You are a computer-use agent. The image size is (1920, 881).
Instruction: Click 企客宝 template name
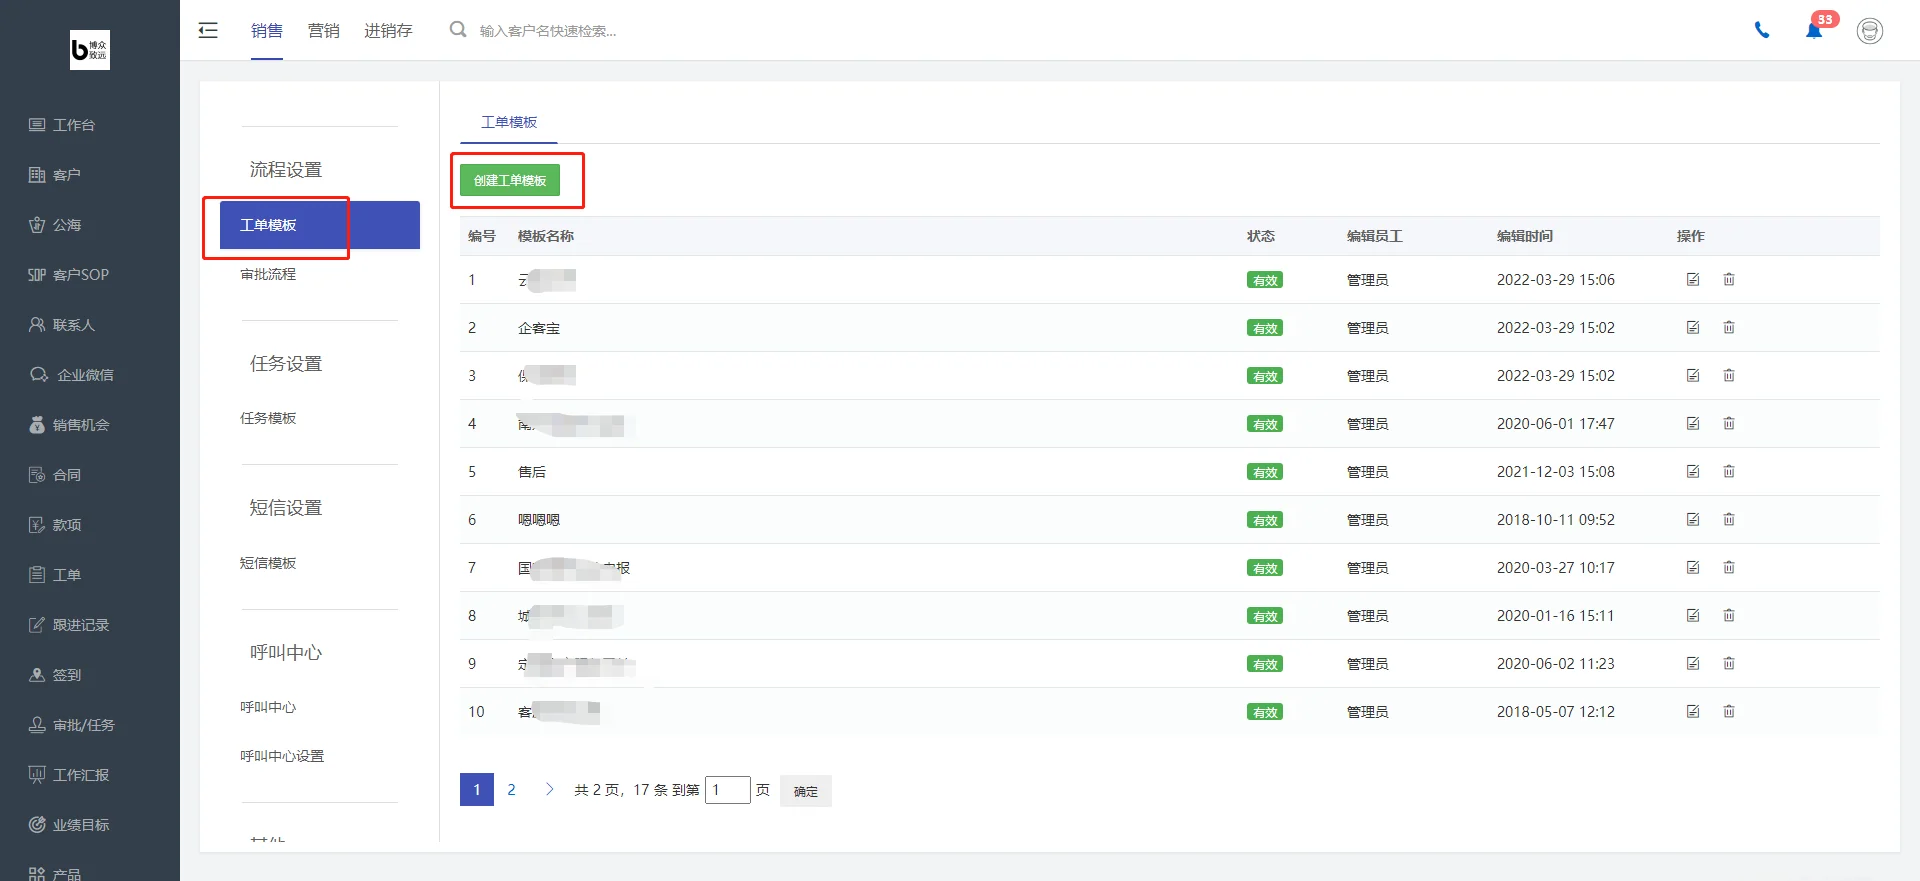(x=539, y=328)
